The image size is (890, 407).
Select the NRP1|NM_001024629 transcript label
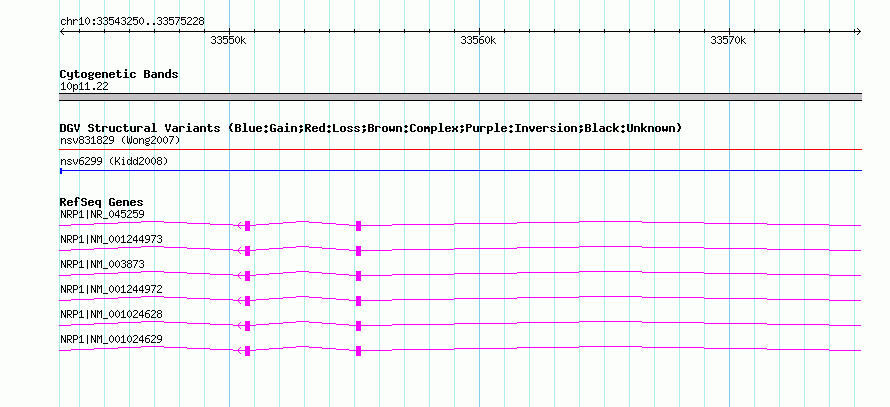tap(111, 339)
